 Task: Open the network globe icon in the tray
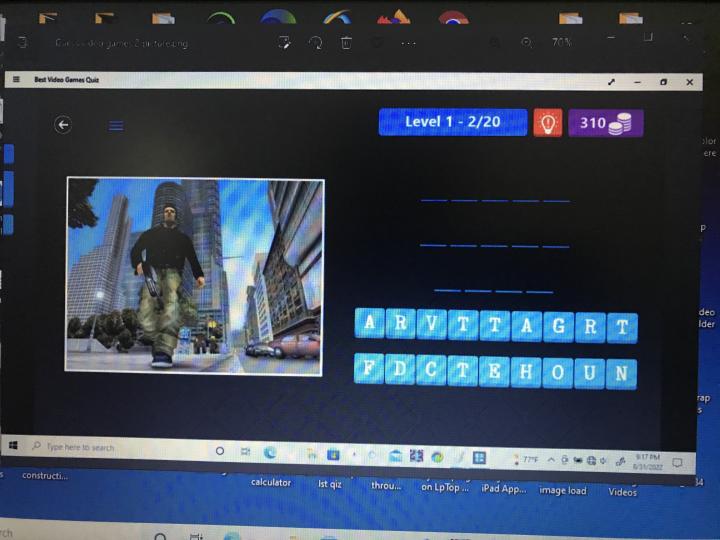coord(591,461)
